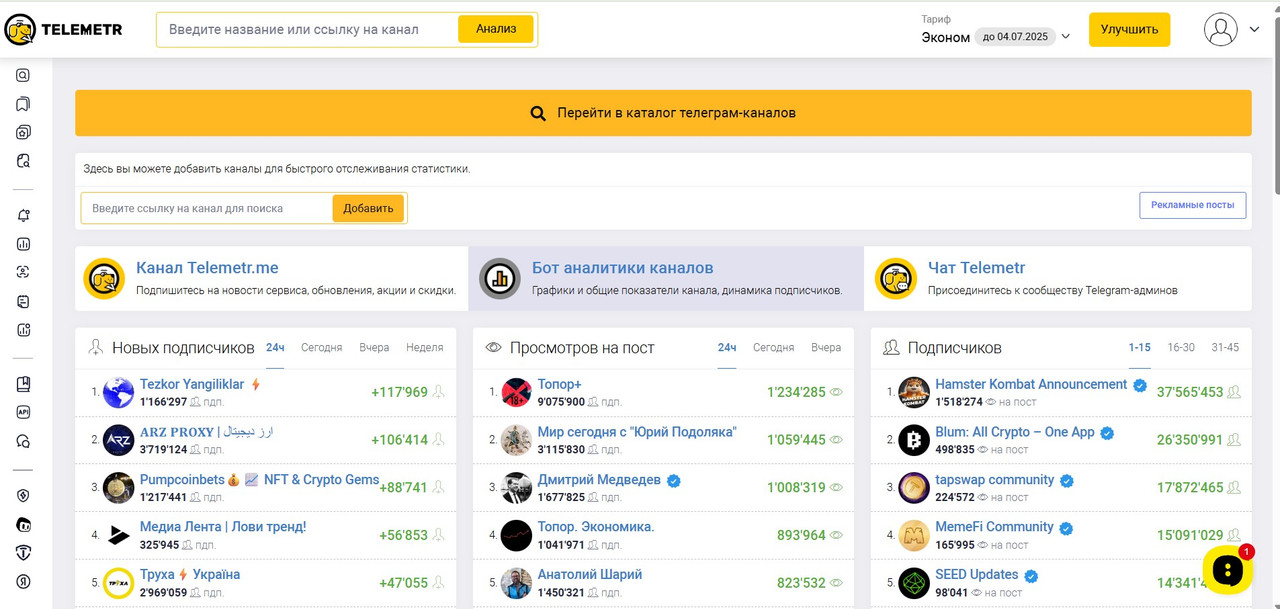Click the Топор+ channel avatar
The height and width of the screenshot is (609, 1280).
[x=516, y=392]
